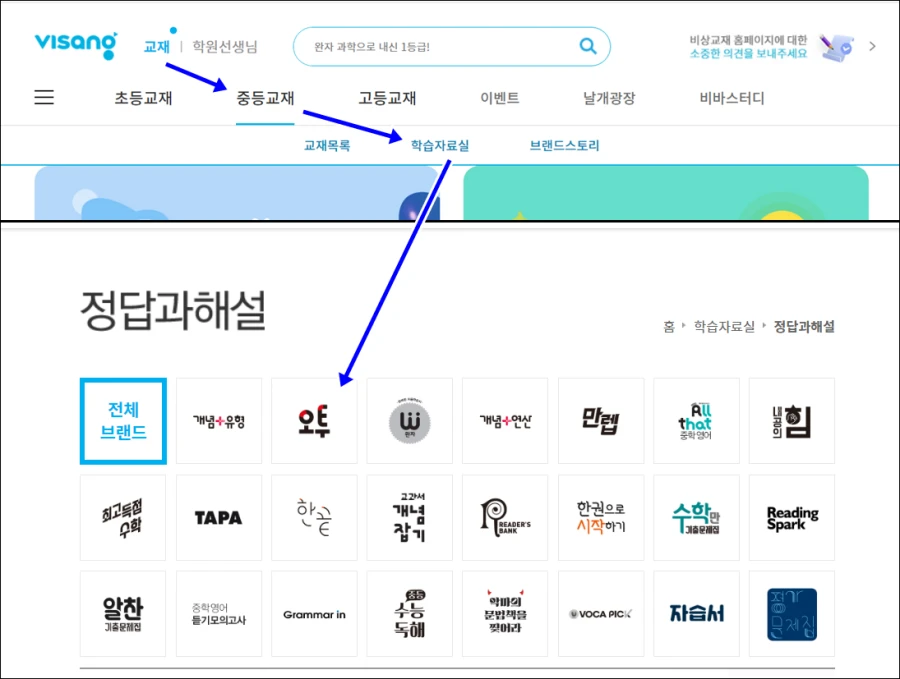Screen dimensions: 900x679
Task: Select the 개념+유형 brand tile
Action: point(219,421)
